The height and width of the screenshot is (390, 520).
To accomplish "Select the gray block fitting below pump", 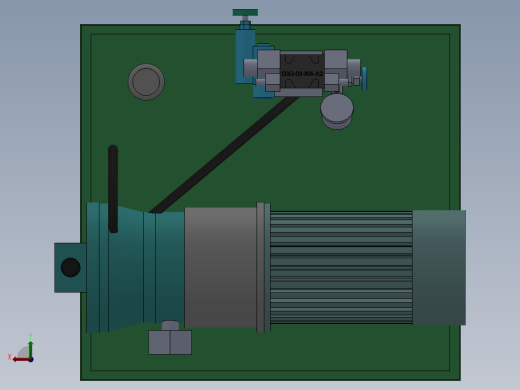I will pos(170,342).
